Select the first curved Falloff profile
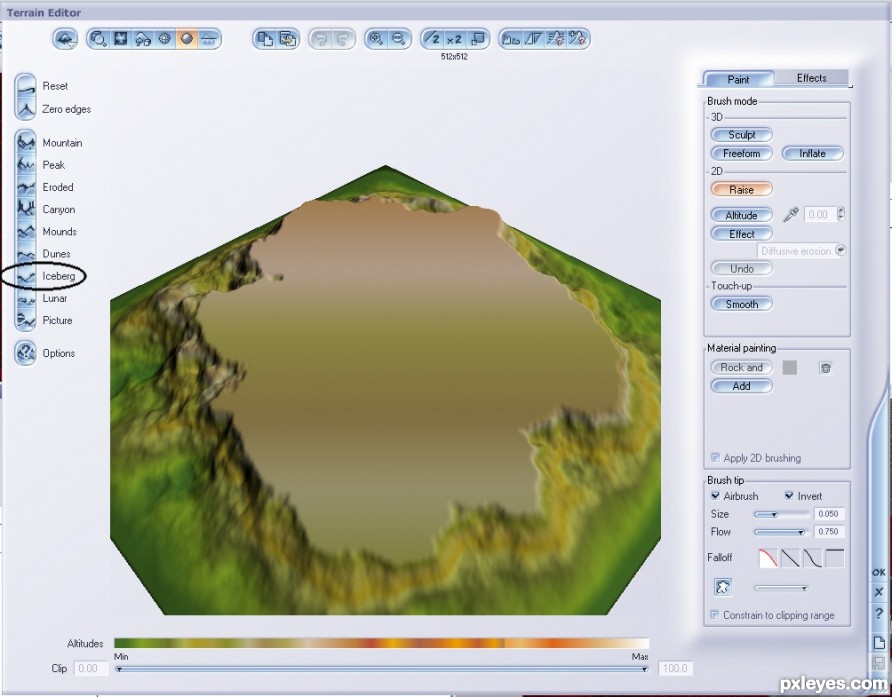892x697 pixels. (x=768, y=558)
